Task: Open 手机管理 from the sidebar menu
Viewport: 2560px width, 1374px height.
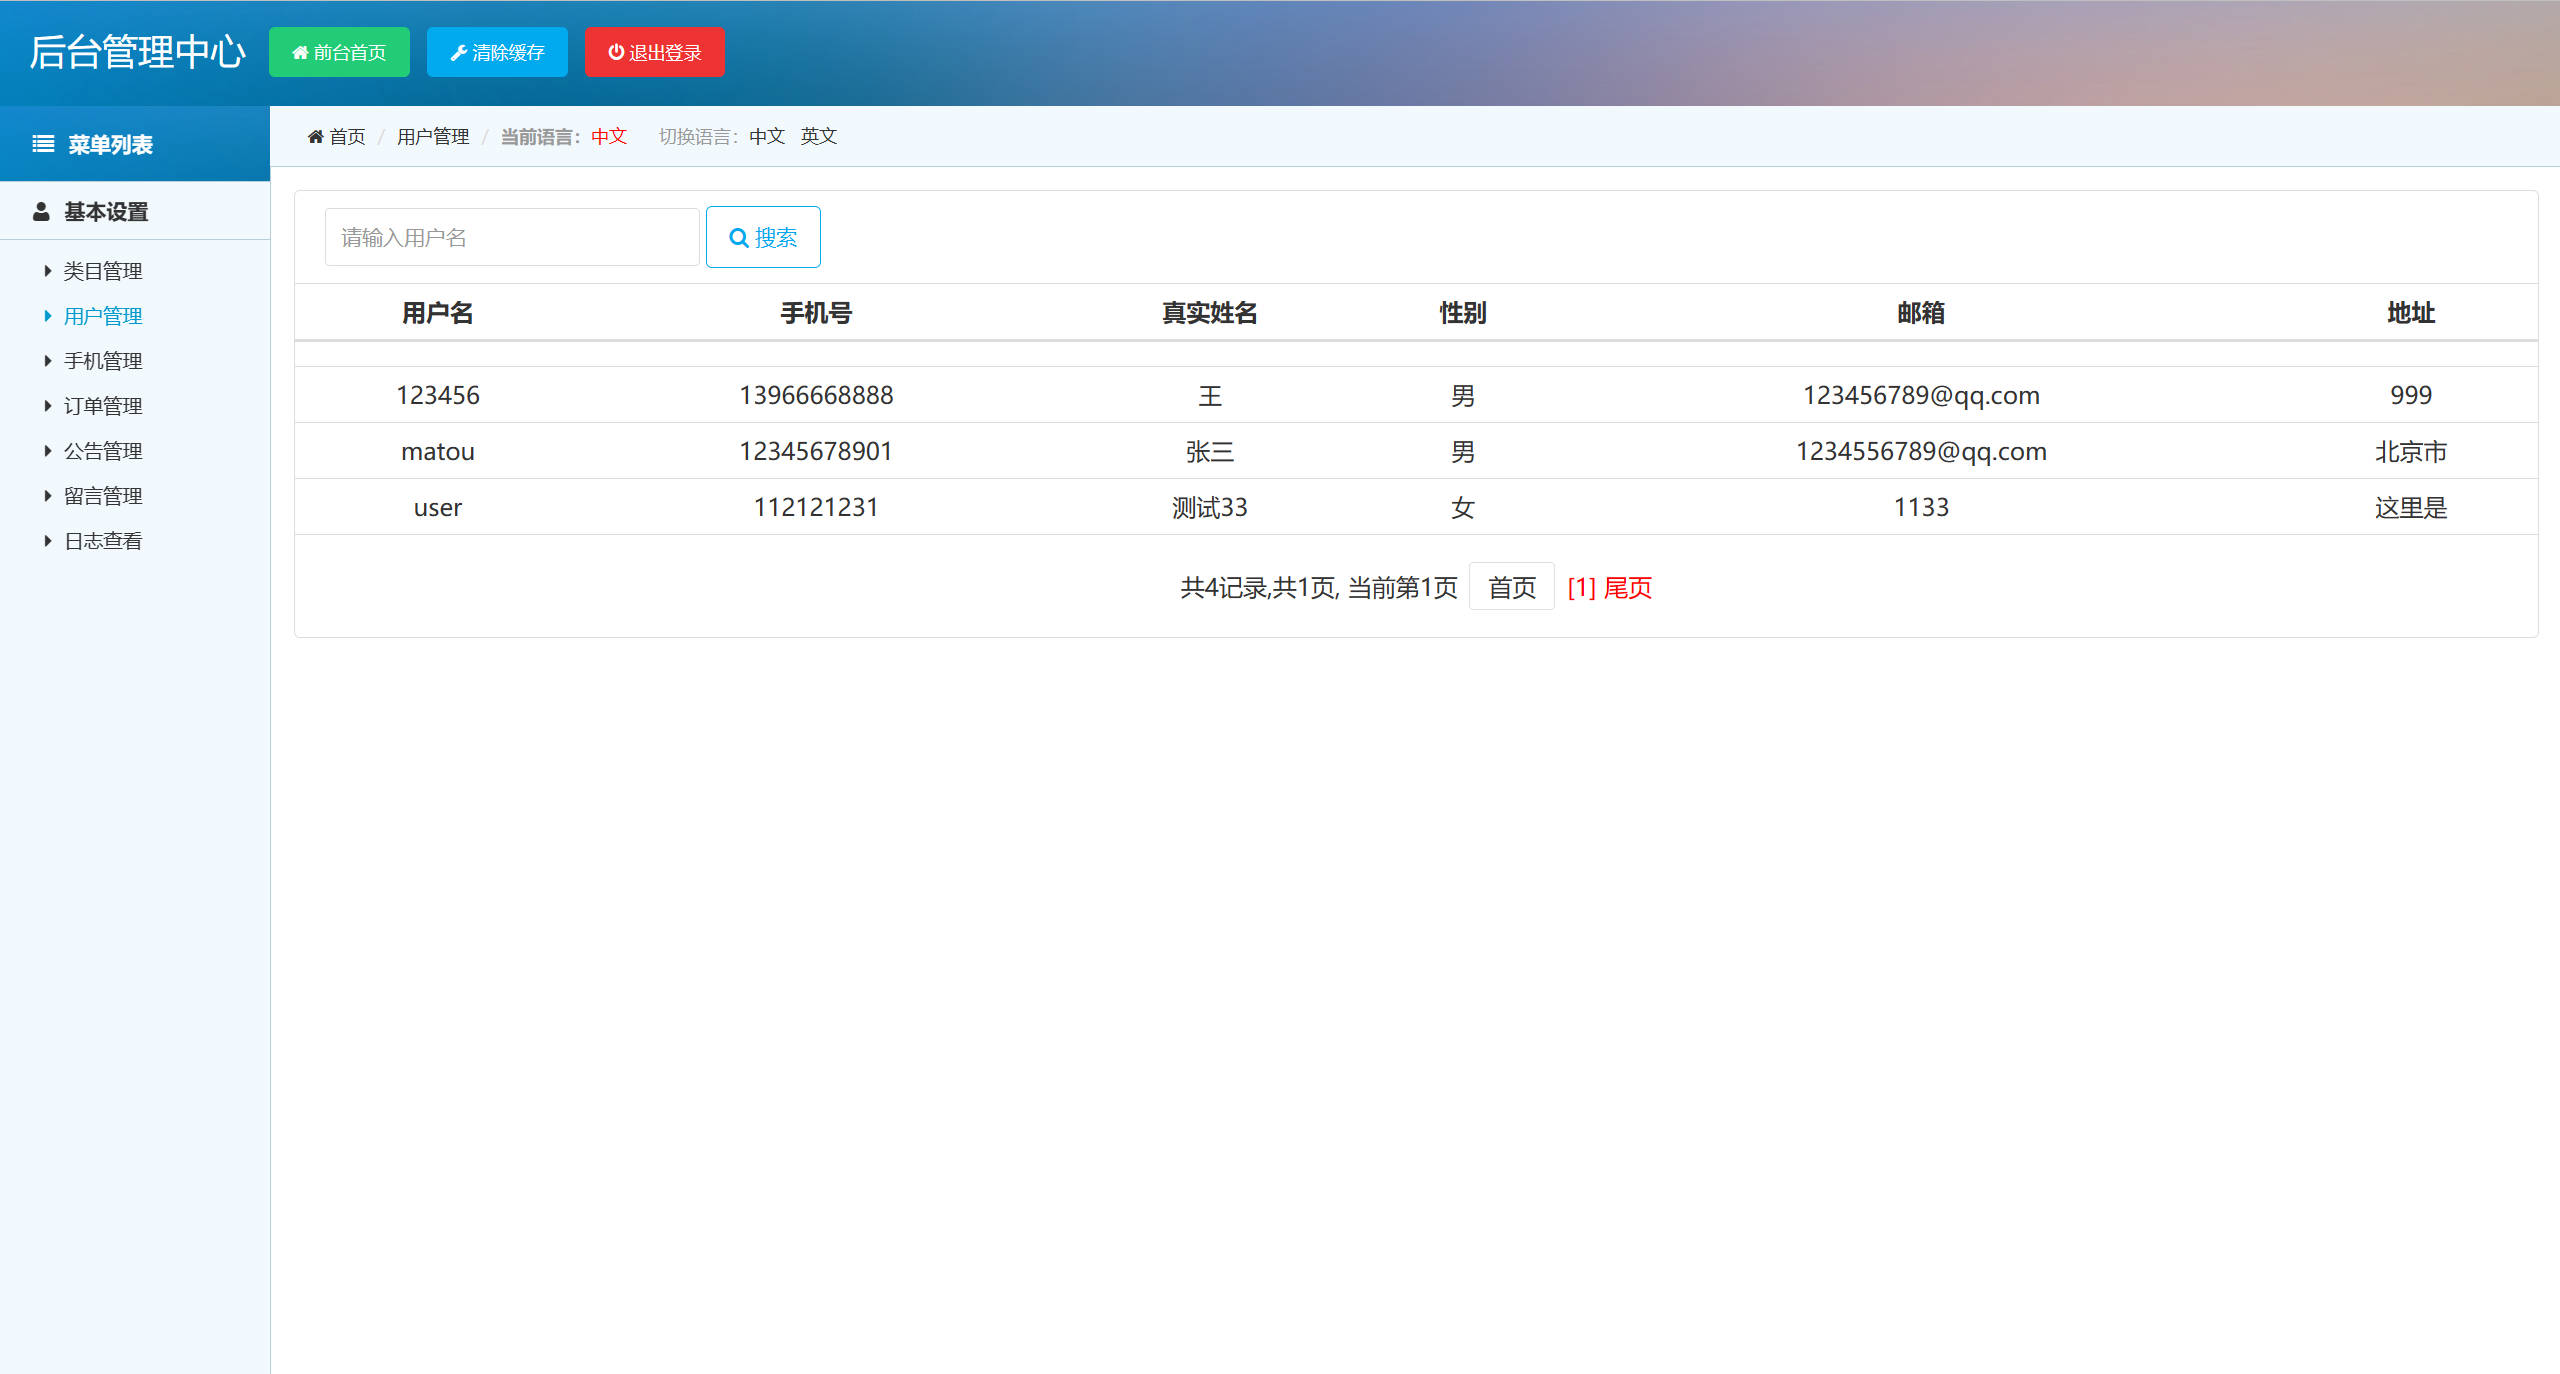Action: tap(103, 360)
